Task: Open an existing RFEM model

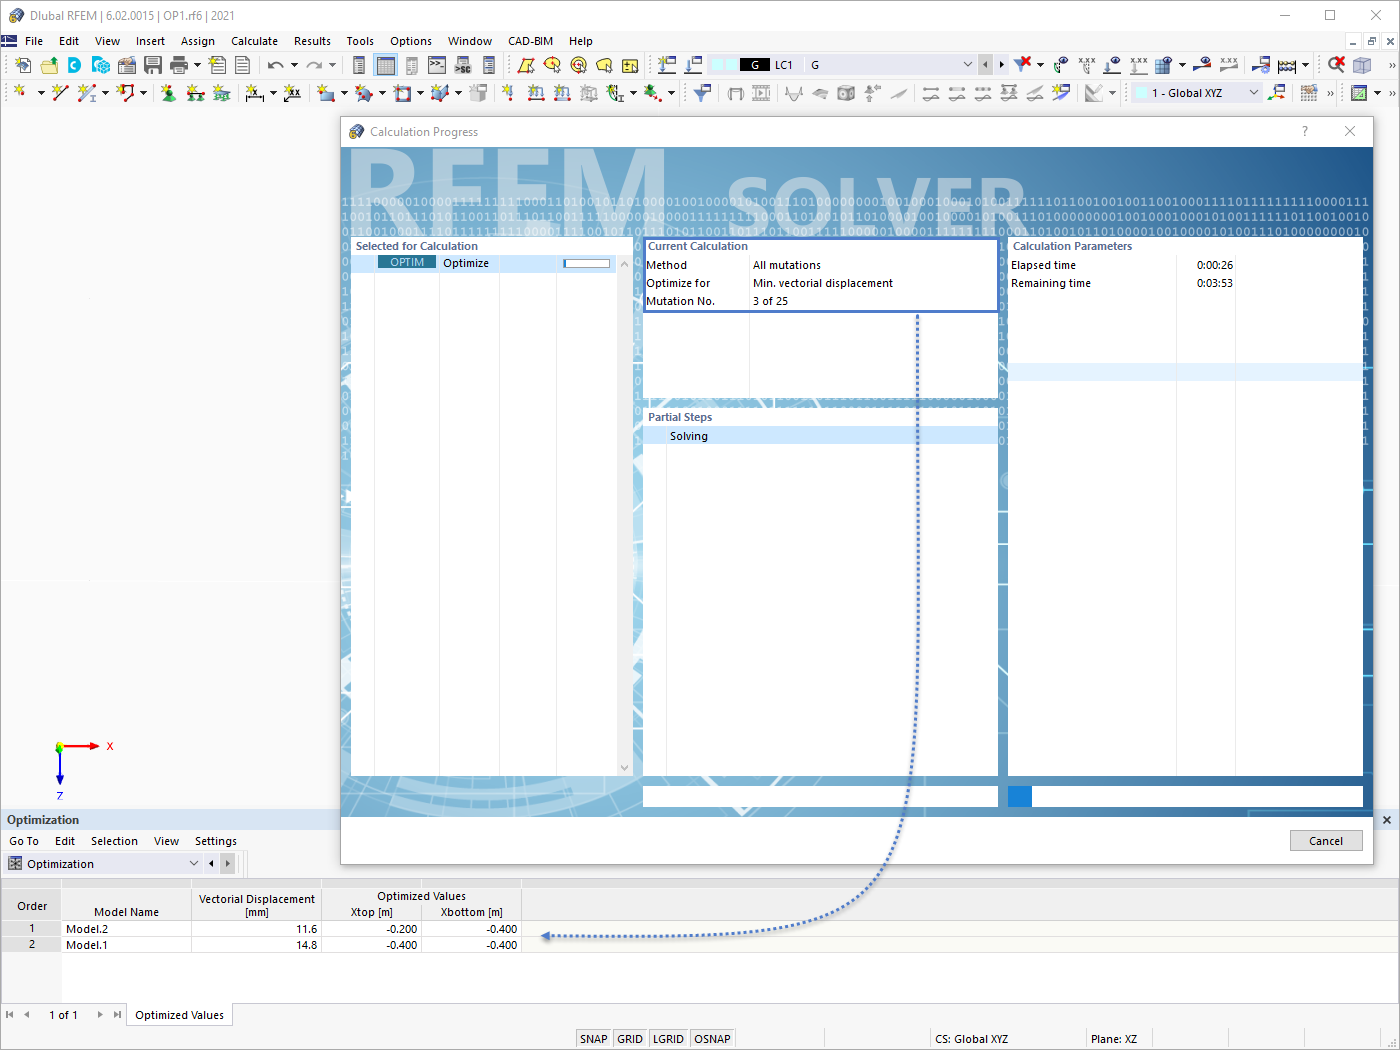Action: click(48, 64)
